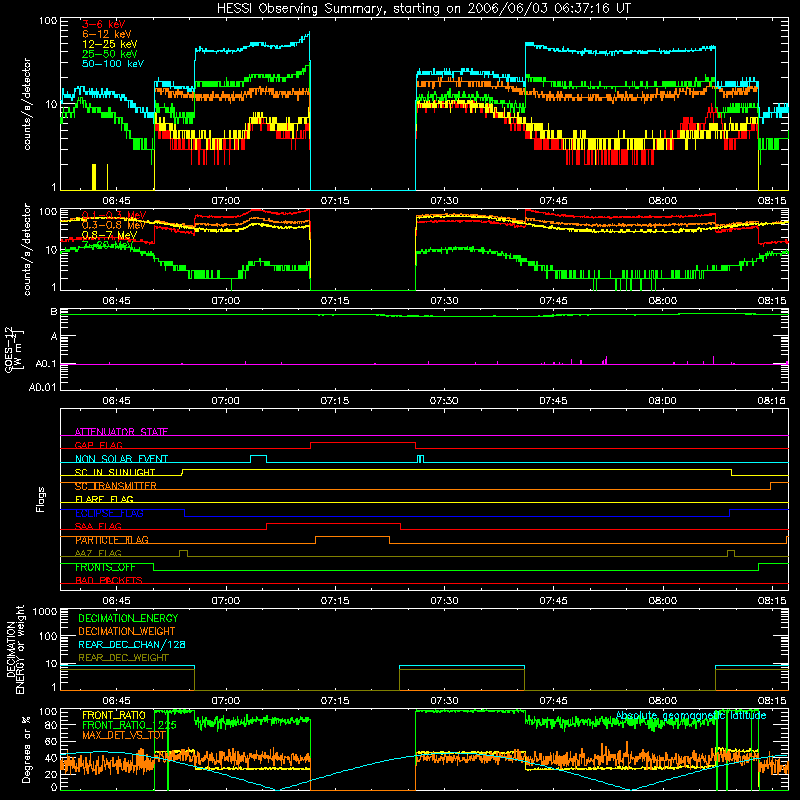Click the FRONTS_OFF flag label
The width and height of the screenshot is (800, 800).
pos(105,567)
